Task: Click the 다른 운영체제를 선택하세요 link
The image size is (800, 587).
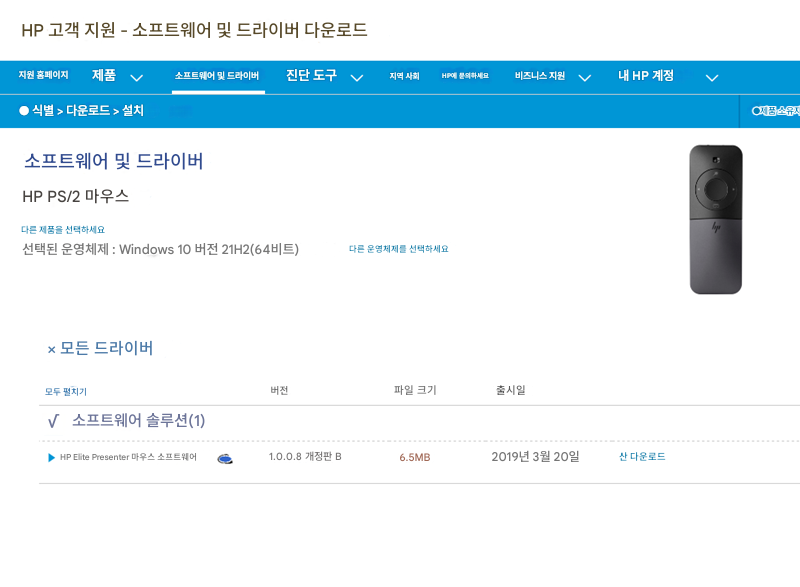Action: (x=398, y=249)
